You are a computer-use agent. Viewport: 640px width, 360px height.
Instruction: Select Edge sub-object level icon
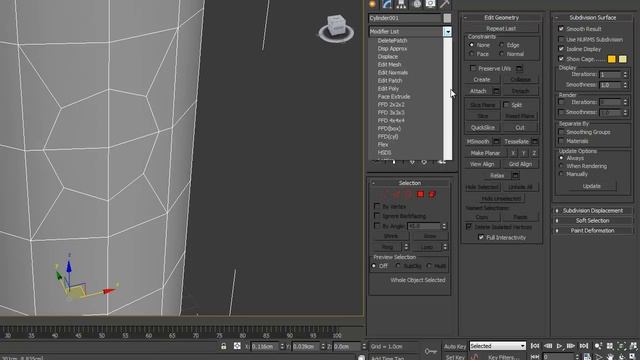click(x=396, y=195)
